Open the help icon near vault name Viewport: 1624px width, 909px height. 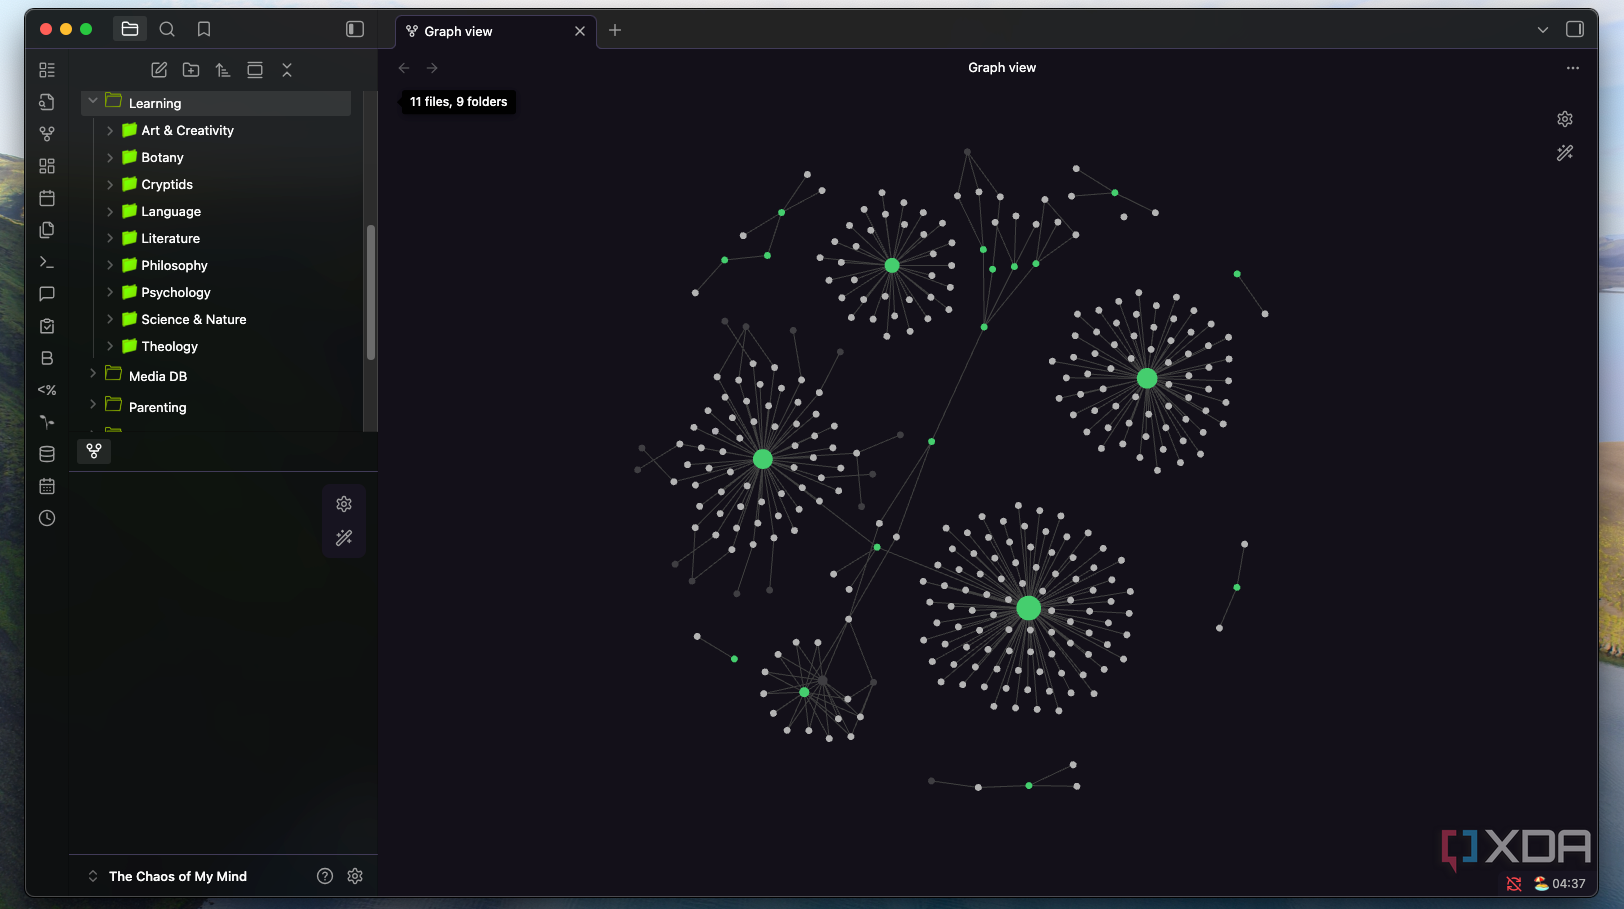[x=325, y=876]
